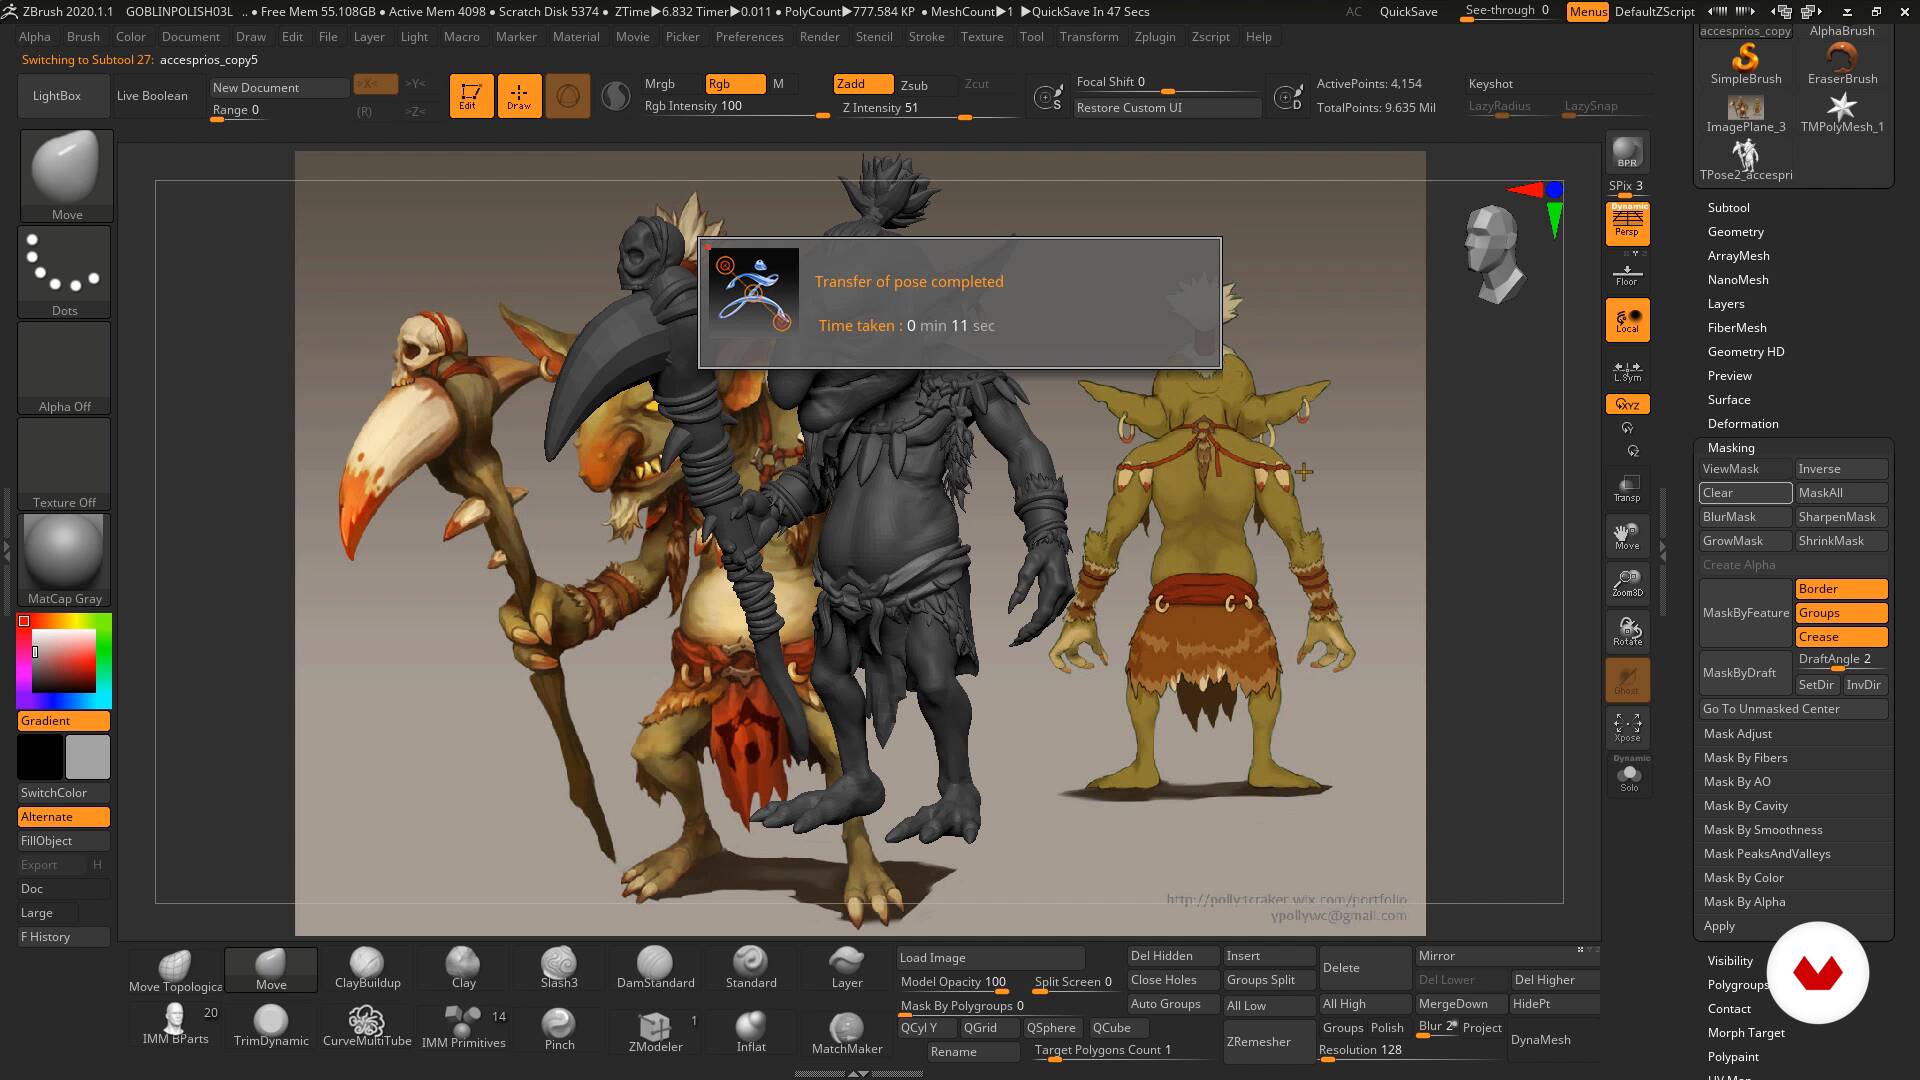Select the ClayBuildup brush
This screenshot has height=1080, width=1920.
[x=367, y=968]
